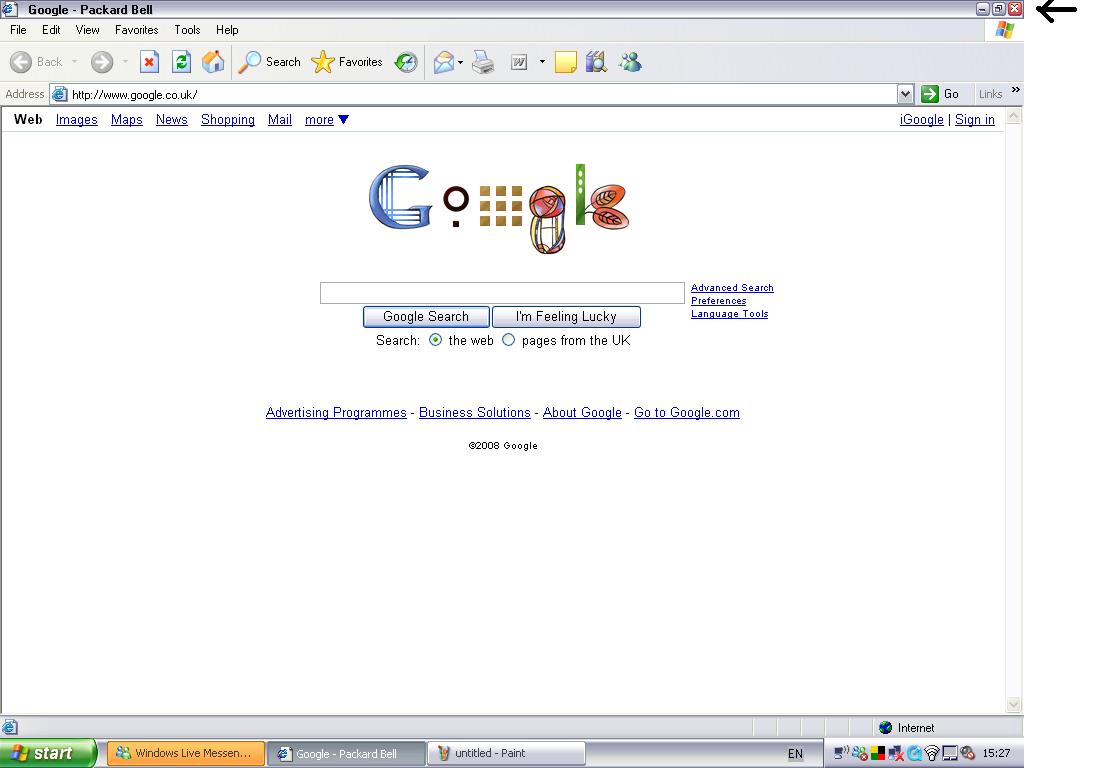Open the News link
This screenshot has width=1100, height=768.
point(172,120)
